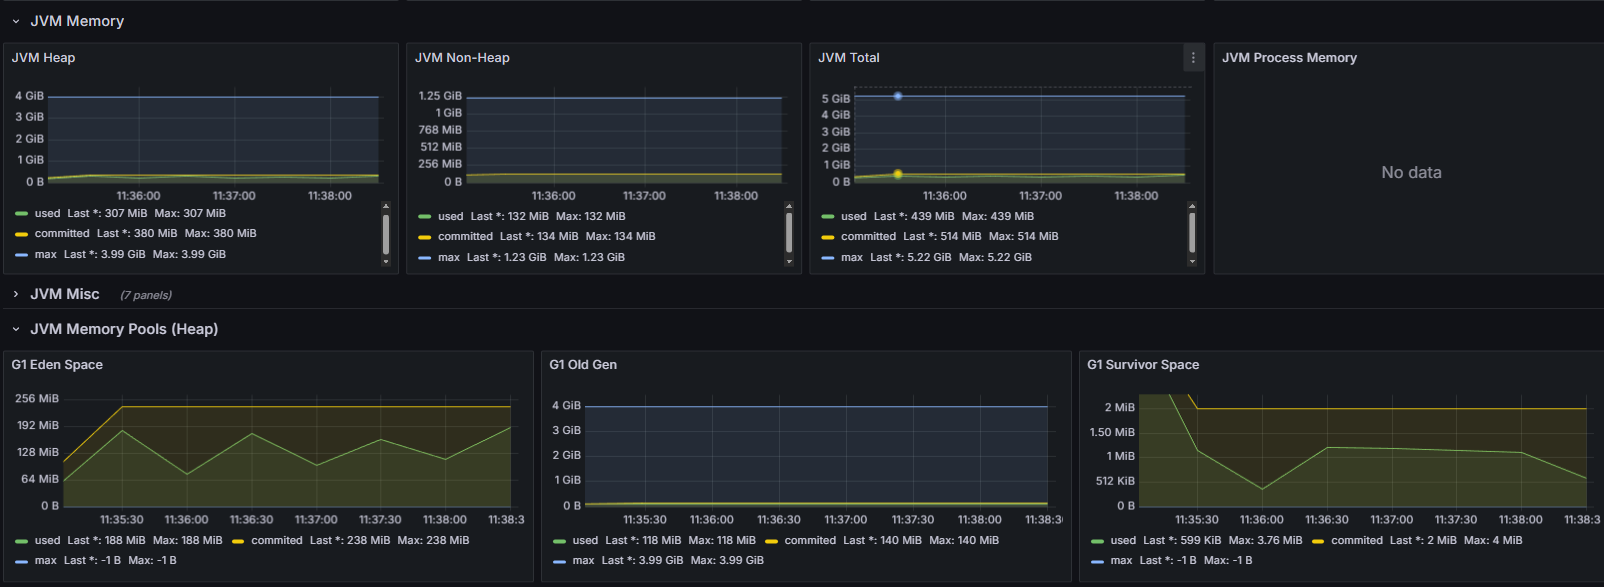Click the JVM Non-Heap panel title

[462, 58]
